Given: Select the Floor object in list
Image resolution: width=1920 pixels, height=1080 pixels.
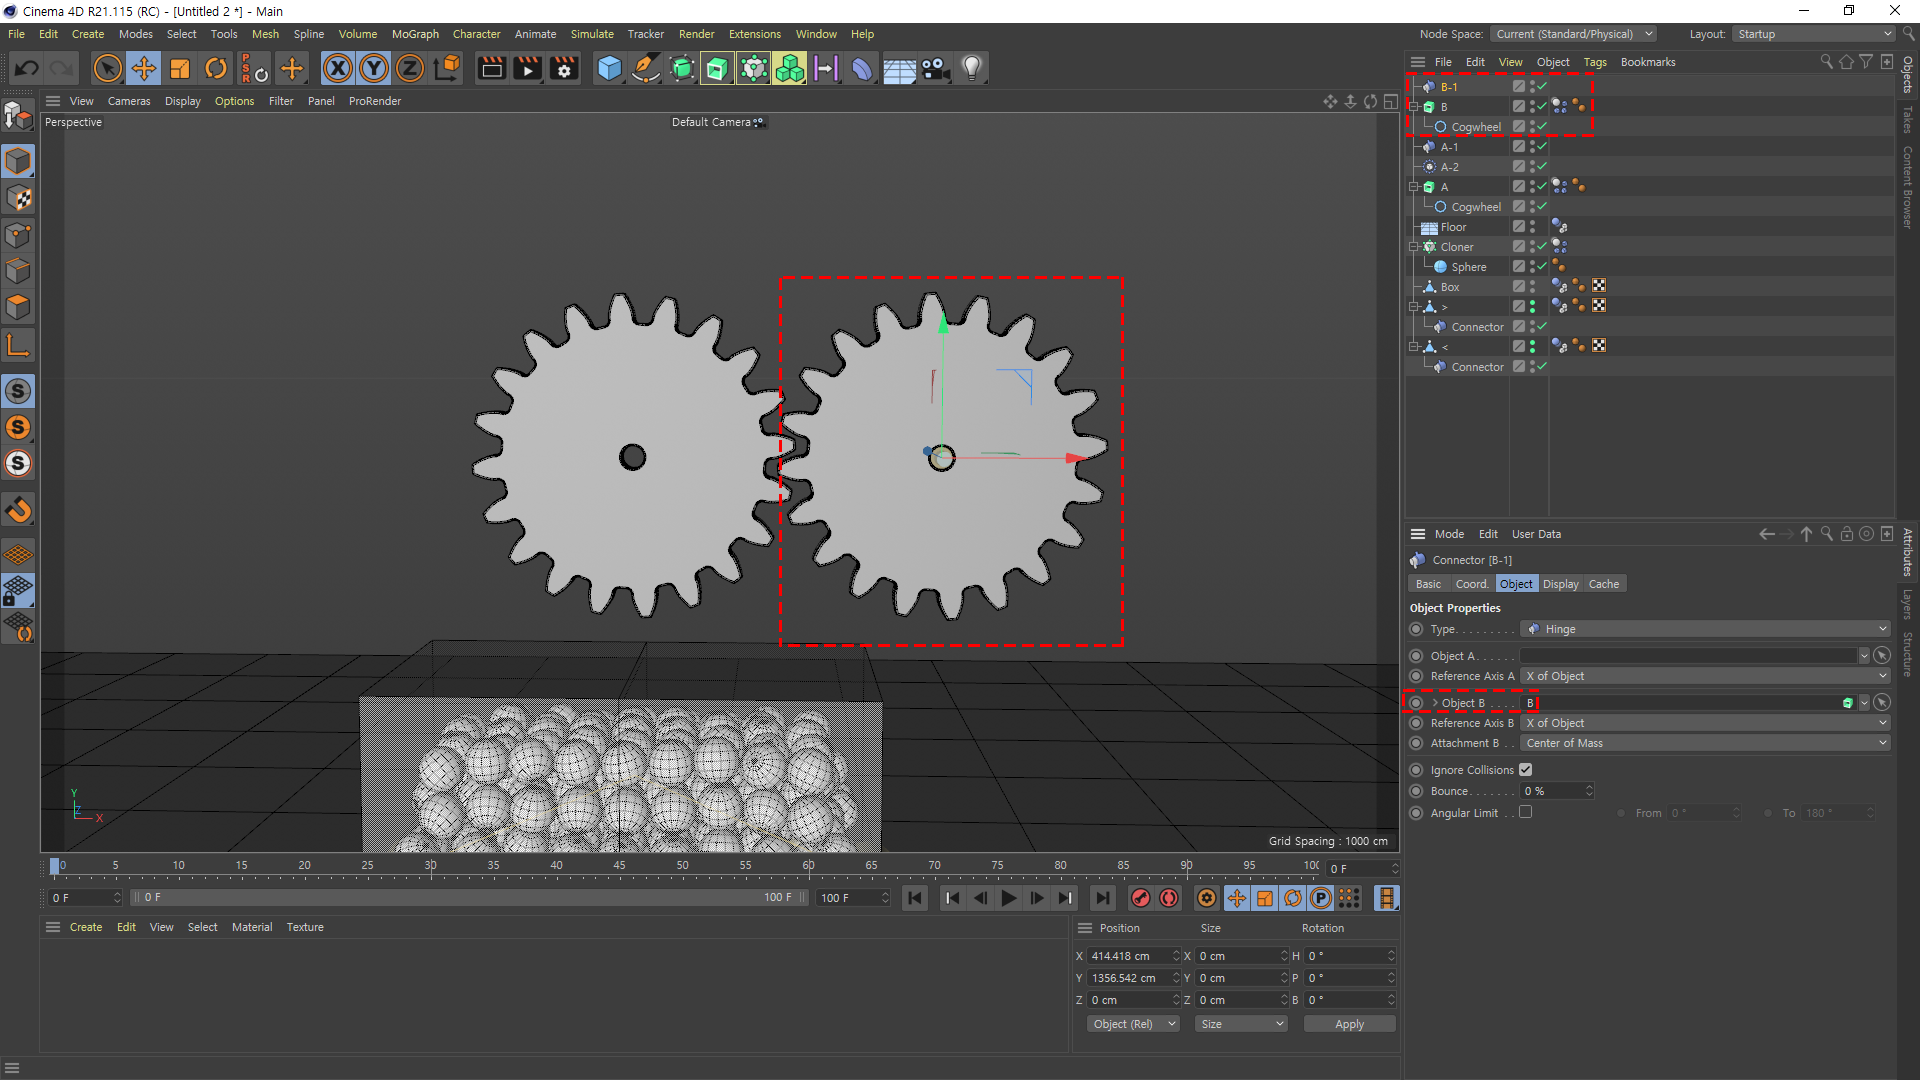Looking at the screenshot, I should point(1453,227).
